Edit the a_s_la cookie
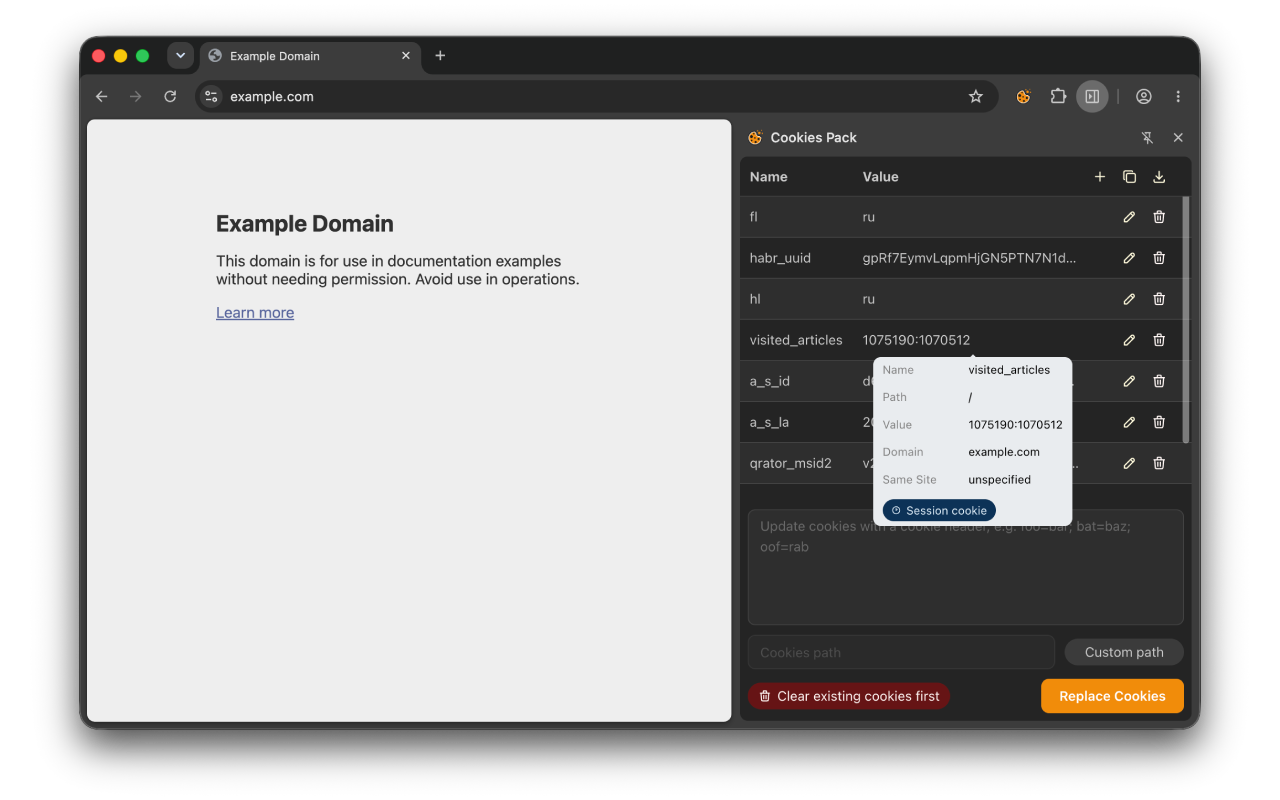This screenshot has width=1280, height=800. pyautogui.click(x=1129, y=422)
